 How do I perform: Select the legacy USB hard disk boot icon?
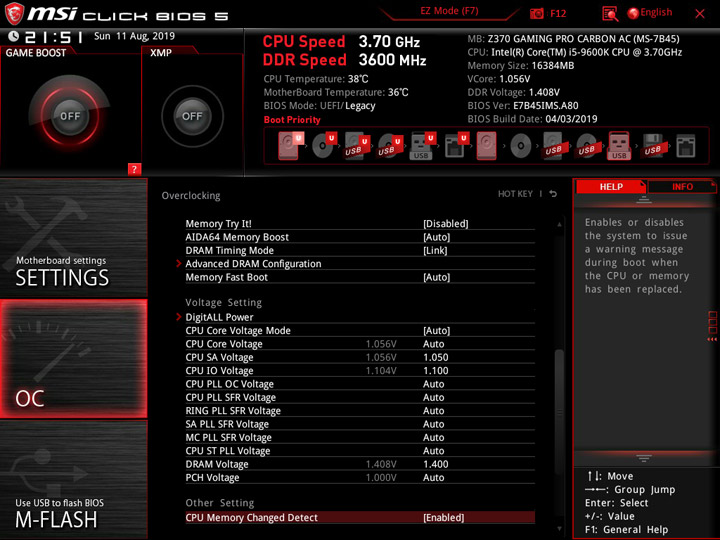553,146
